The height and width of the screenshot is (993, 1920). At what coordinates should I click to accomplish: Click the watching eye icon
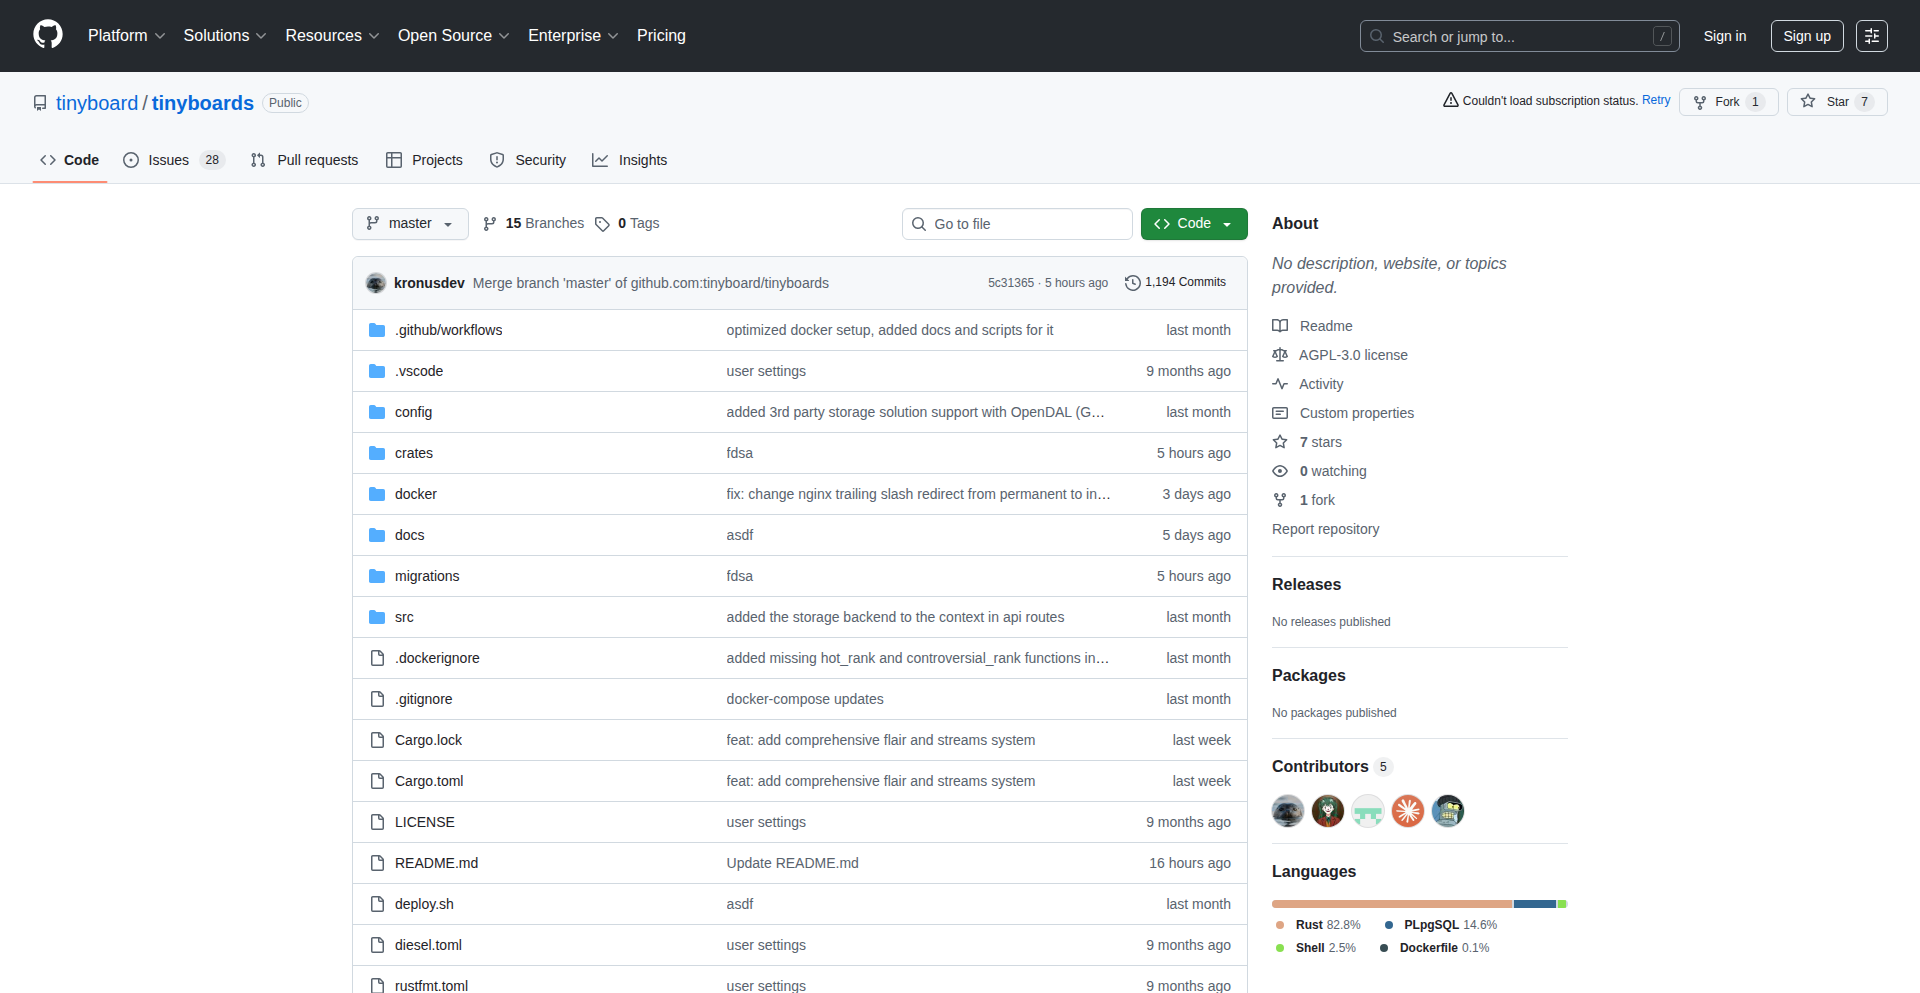(x=1280, y=471)
